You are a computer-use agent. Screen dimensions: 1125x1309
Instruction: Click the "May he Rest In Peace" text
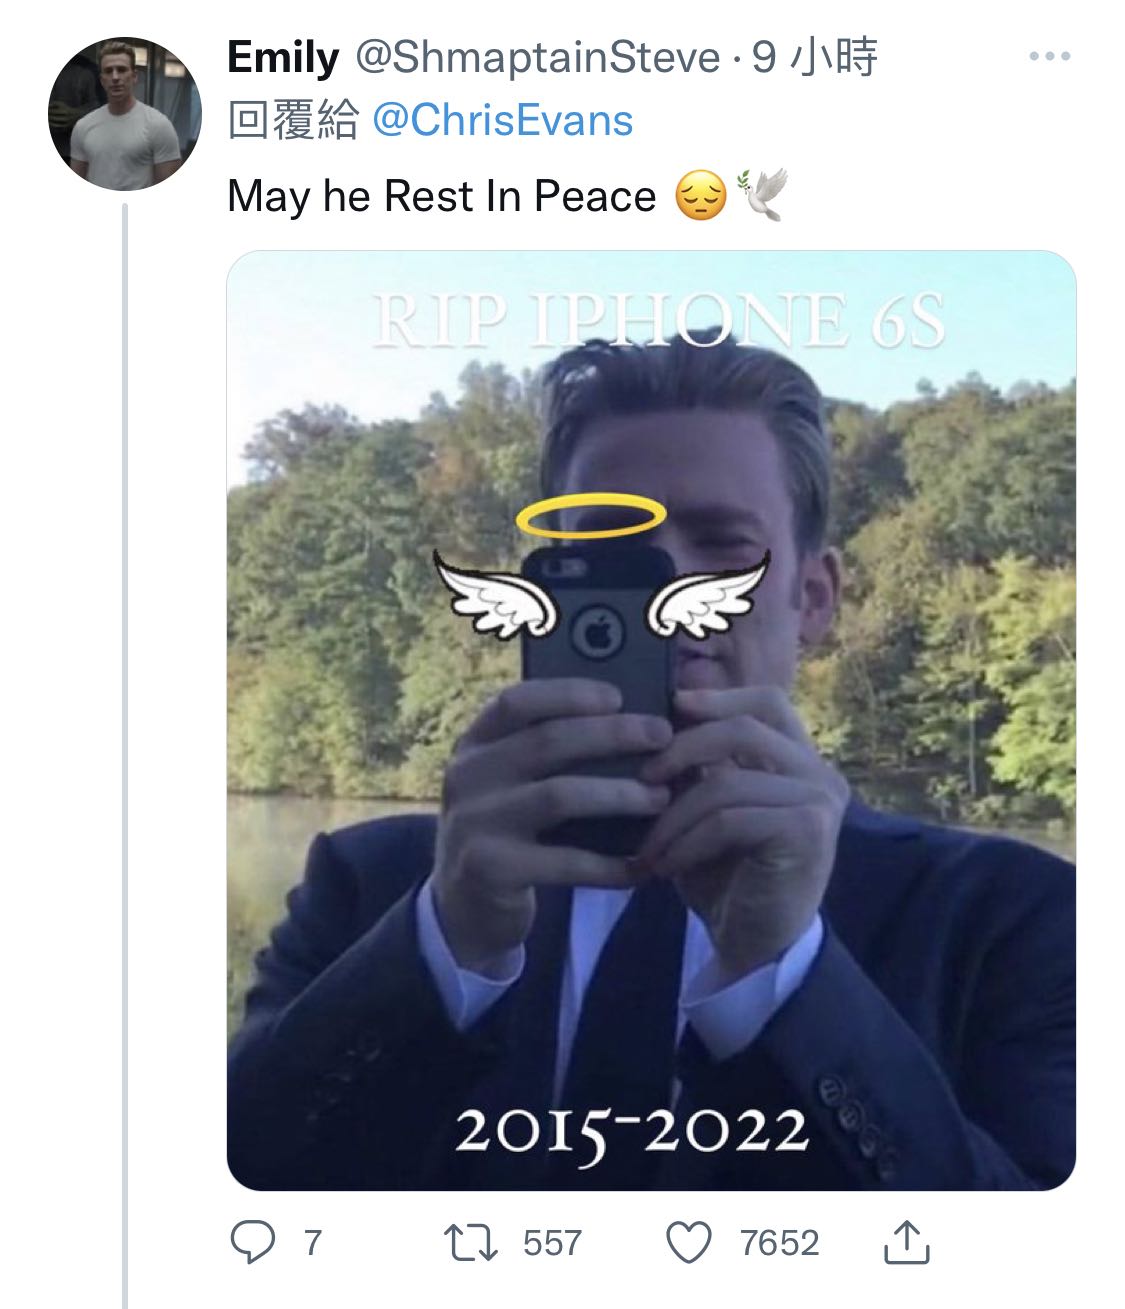pos(441,196)
